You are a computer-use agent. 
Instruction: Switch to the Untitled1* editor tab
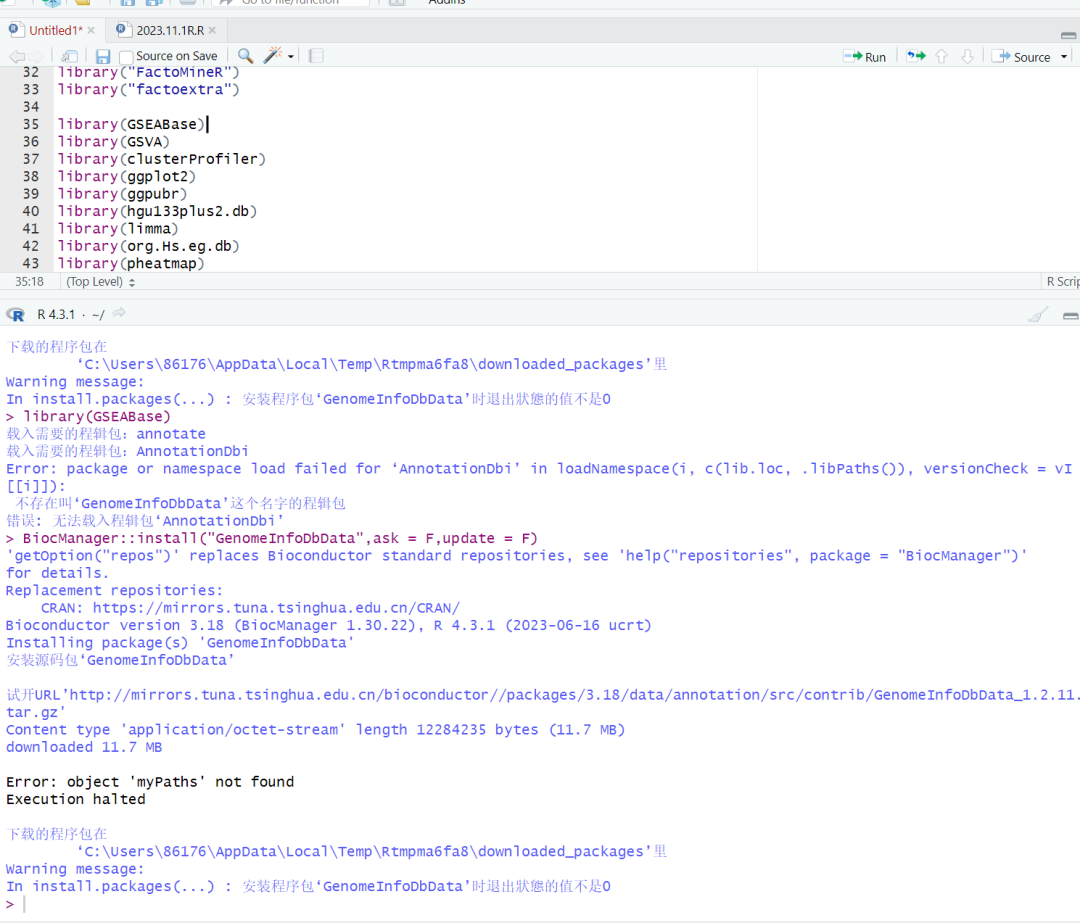click(55, 30)
